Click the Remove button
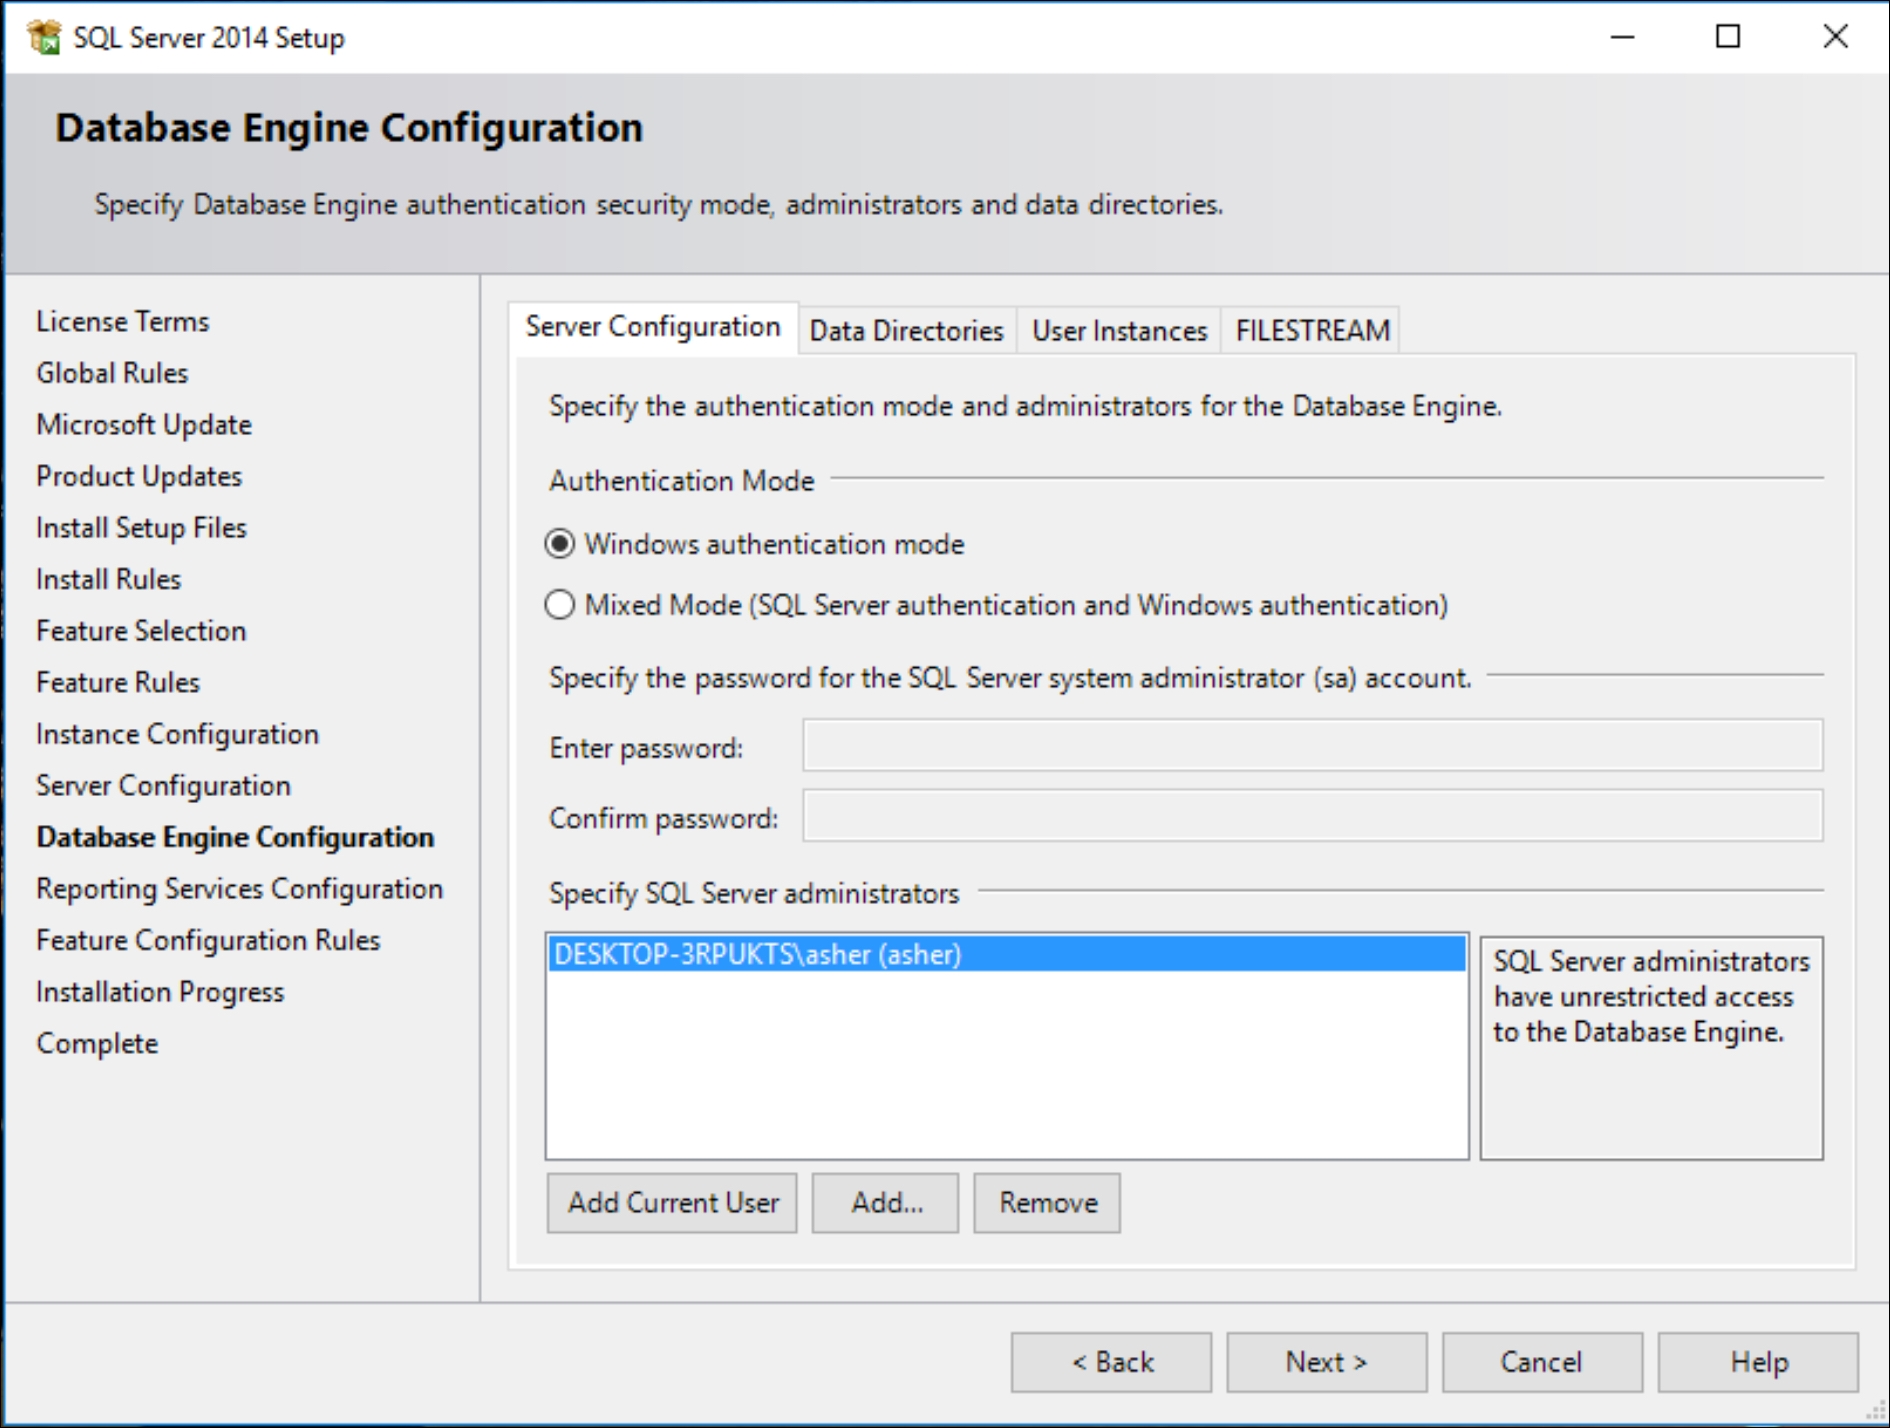 click(x=1047, y=1203)
